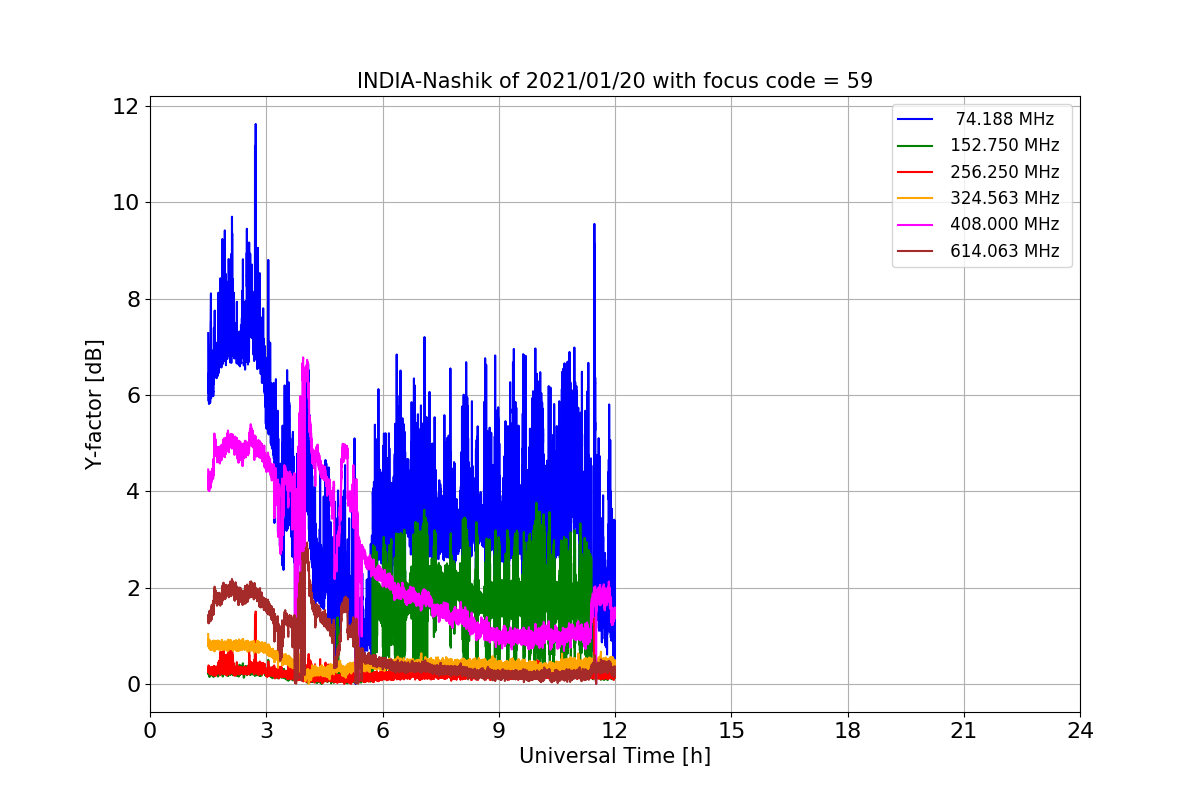Click the plot title mentioning INDIA-Nashik
This screenshot has height=800, width=1200.
(615, 81)
